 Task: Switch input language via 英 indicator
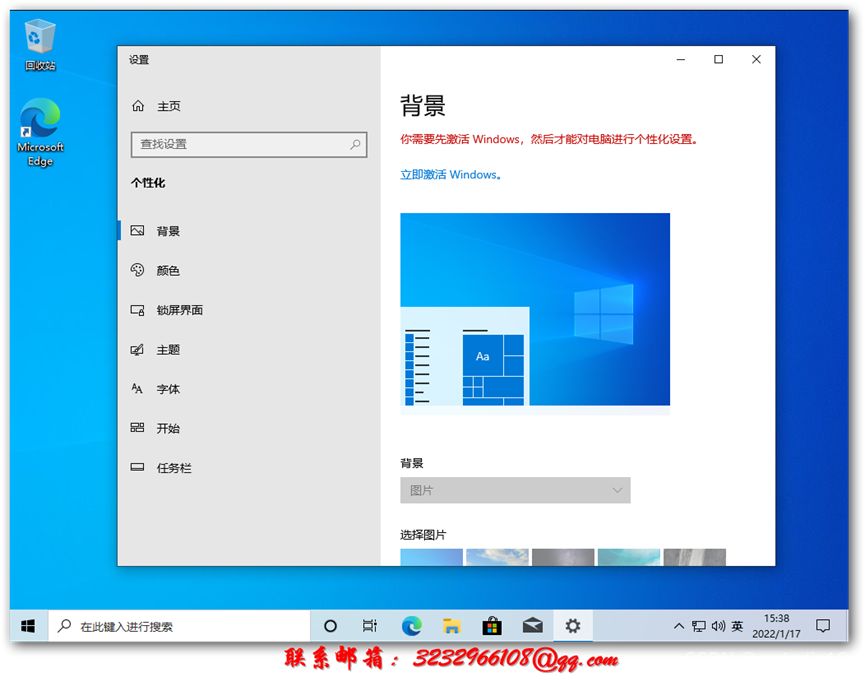(737, 626)
